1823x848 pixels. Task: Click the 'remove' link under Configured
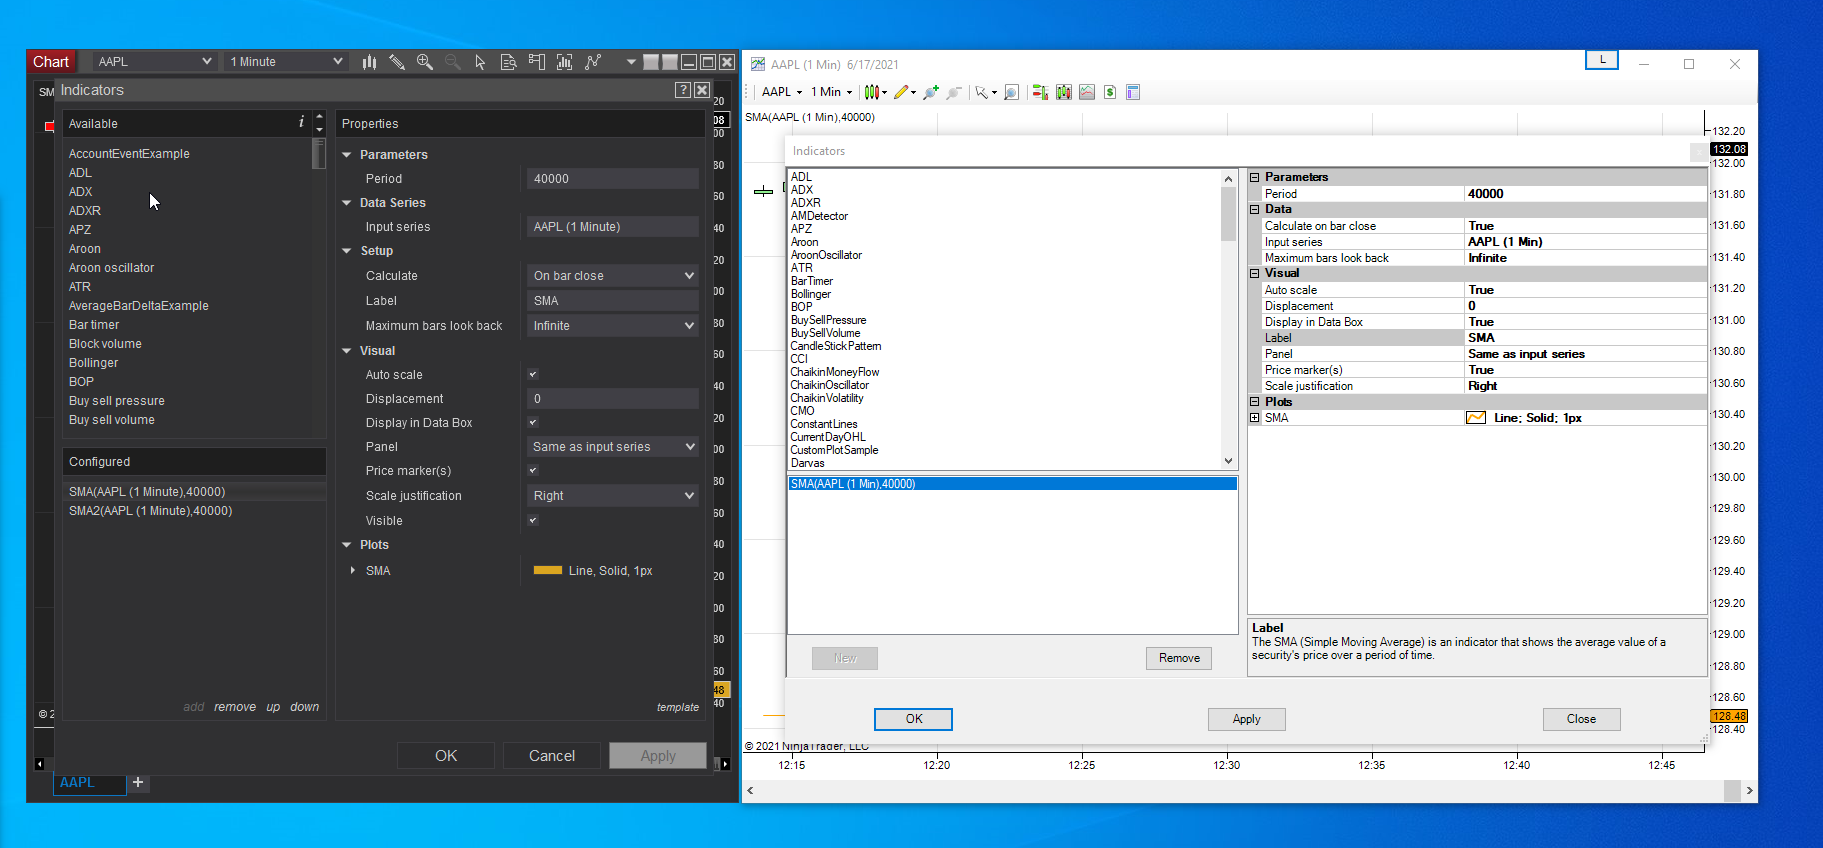(235, 707)
